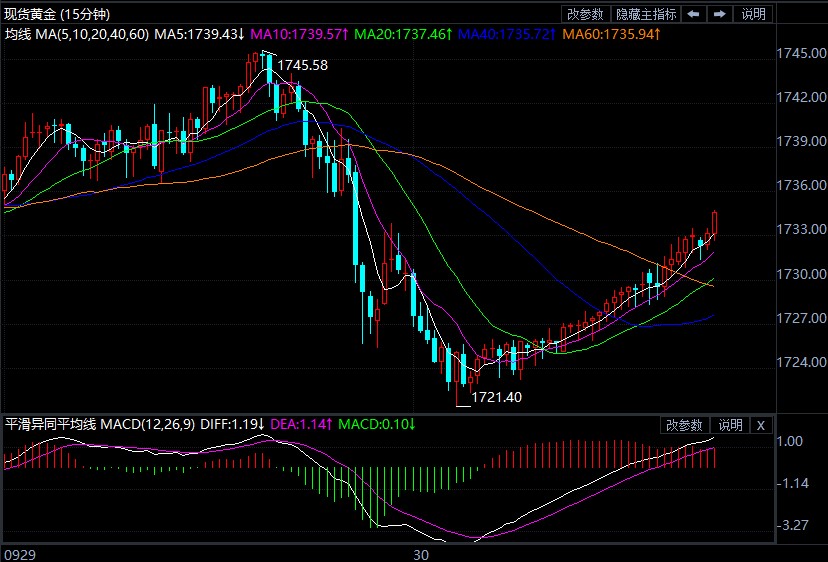Click the 1745.00 price axis label
Screen dimensions: 828x562
click(801, 53)
